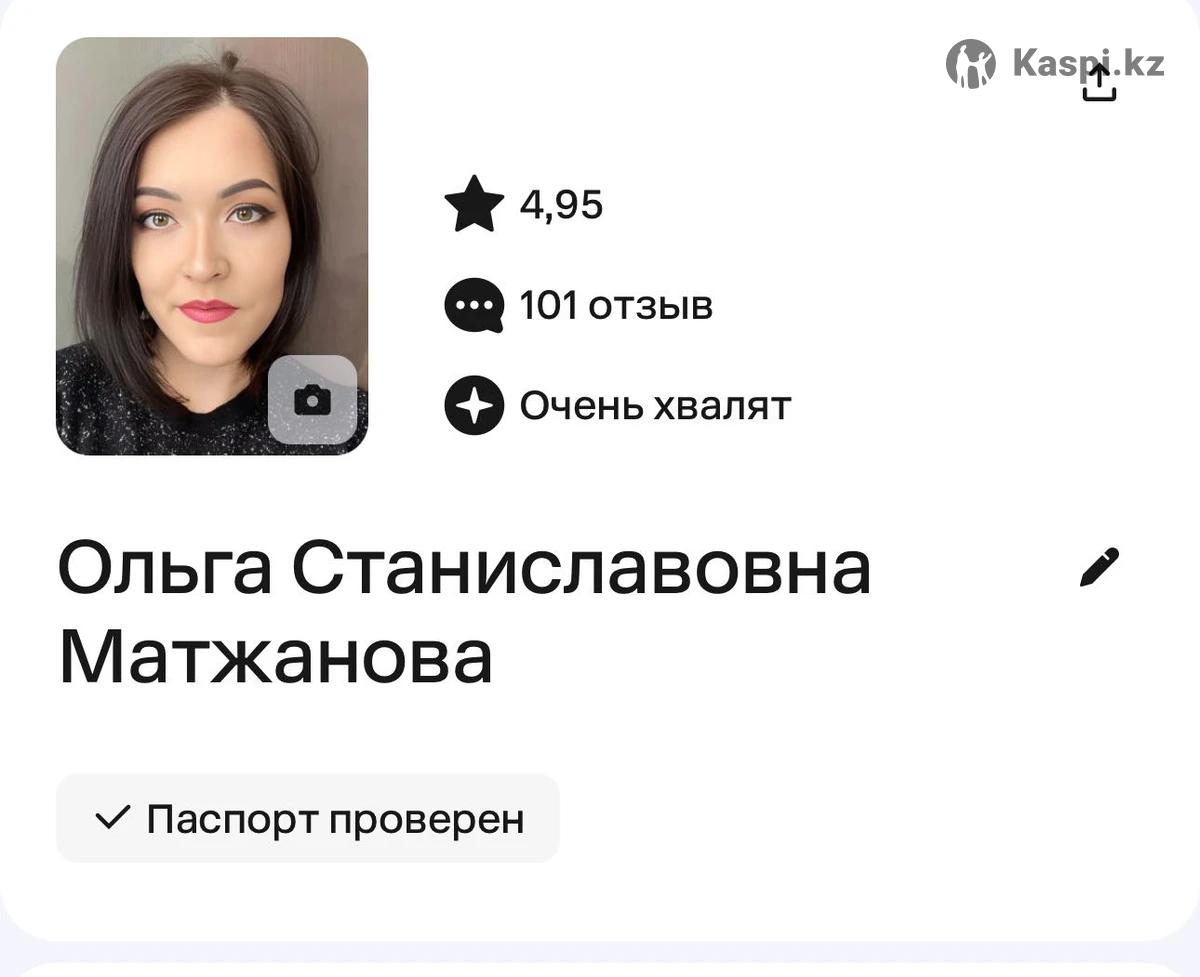Click the Kaspi.kz watermark text

(x=1088, y=63)
